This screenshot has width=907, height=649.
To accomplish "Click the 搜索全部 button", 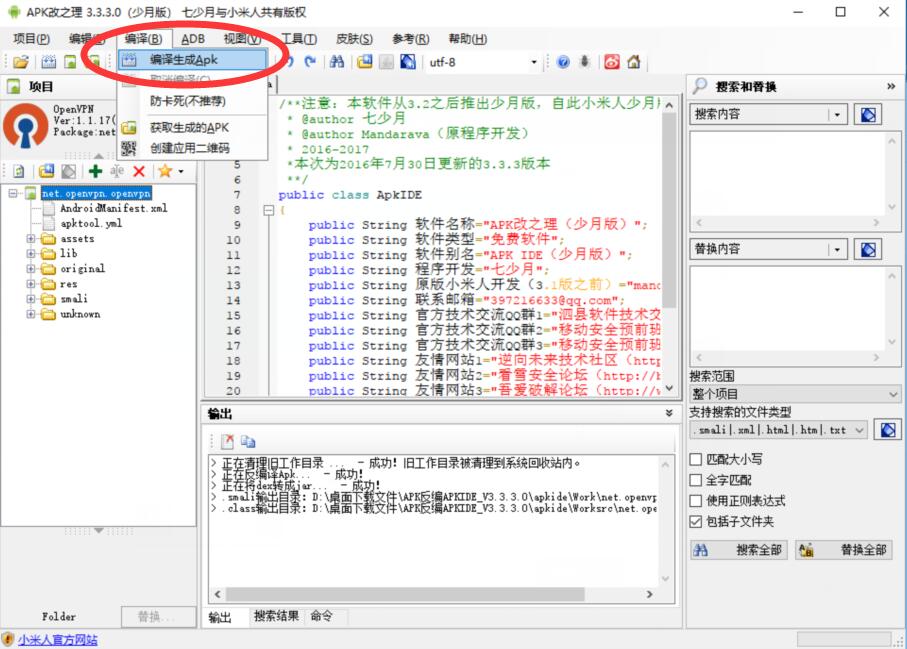I will click(x=739, y=550).
